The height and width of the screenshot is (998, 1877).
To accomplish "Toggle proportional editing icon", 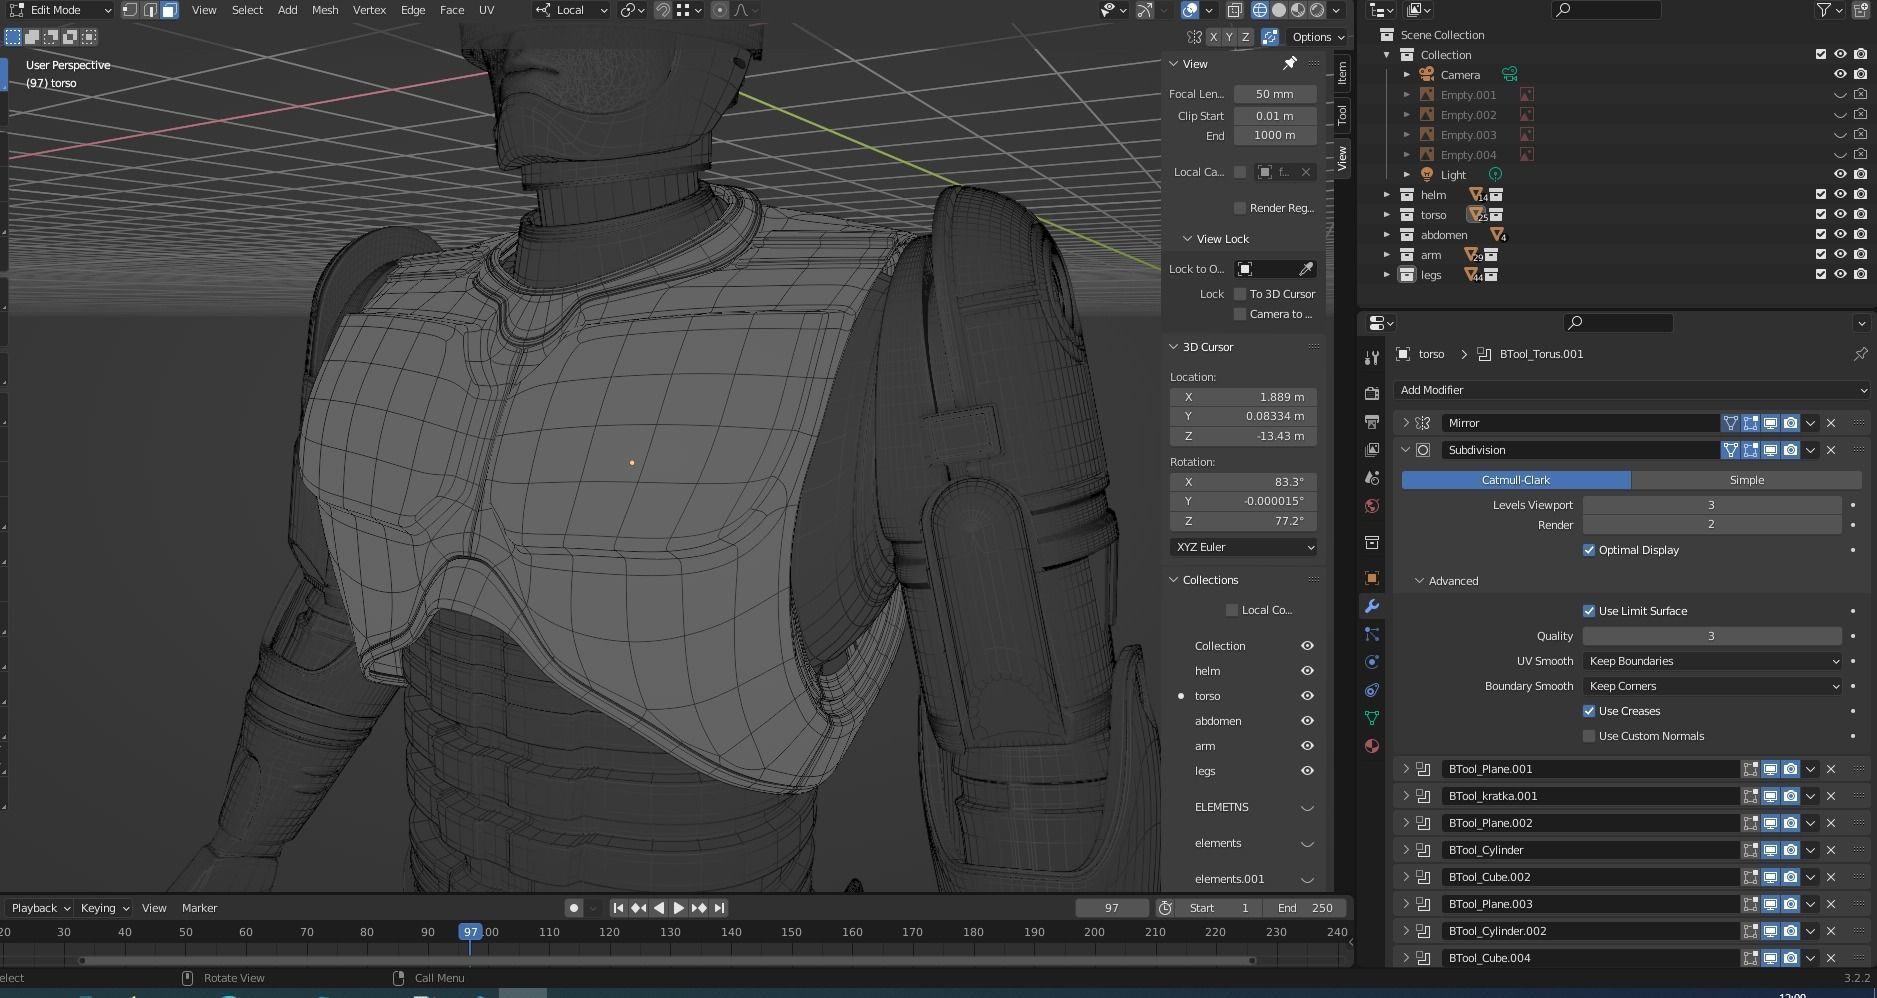I will tap(720, 10).
